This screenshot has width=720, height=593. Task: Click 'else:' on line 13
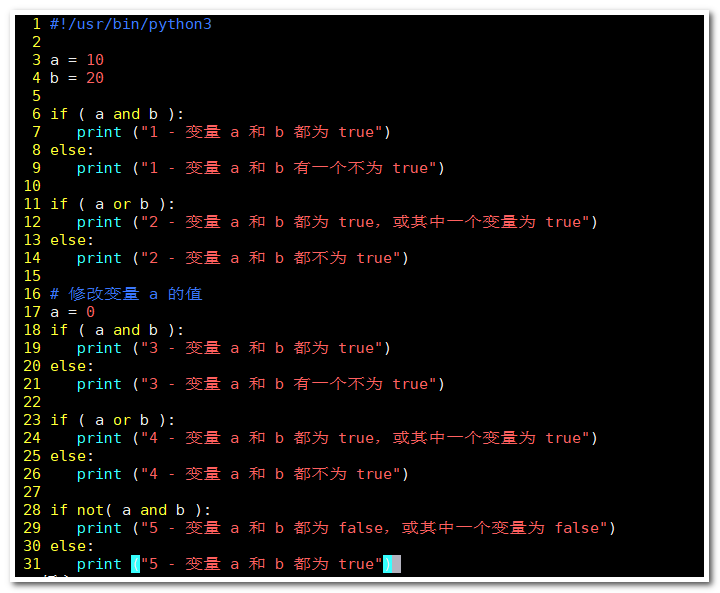(72, 240)
